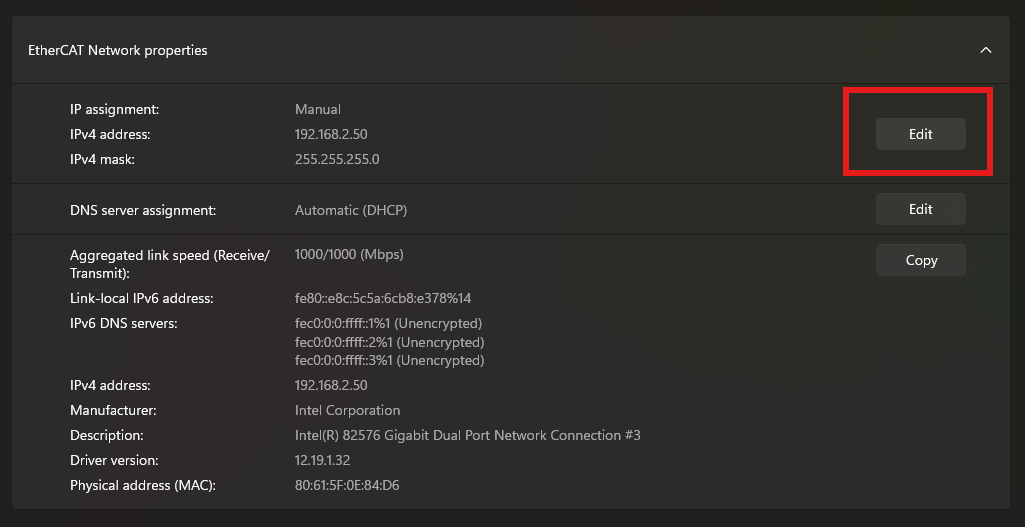Copy the network properties

click(x=920, y=260)
